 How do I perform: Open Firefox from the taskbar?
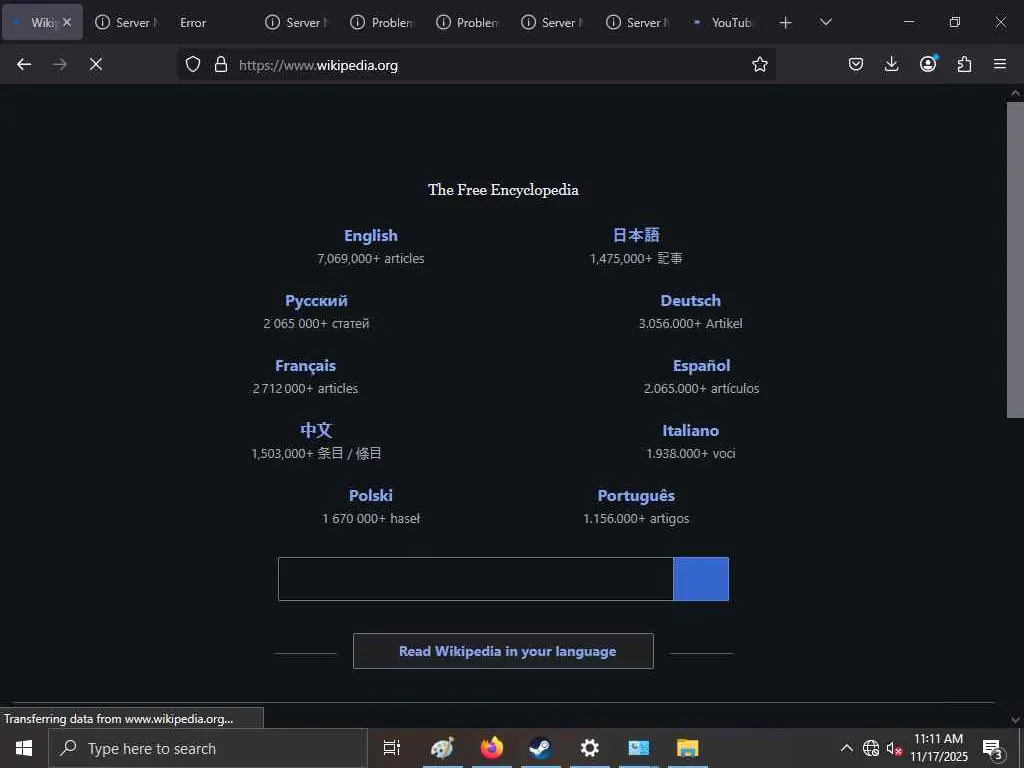tap(492, 748)
